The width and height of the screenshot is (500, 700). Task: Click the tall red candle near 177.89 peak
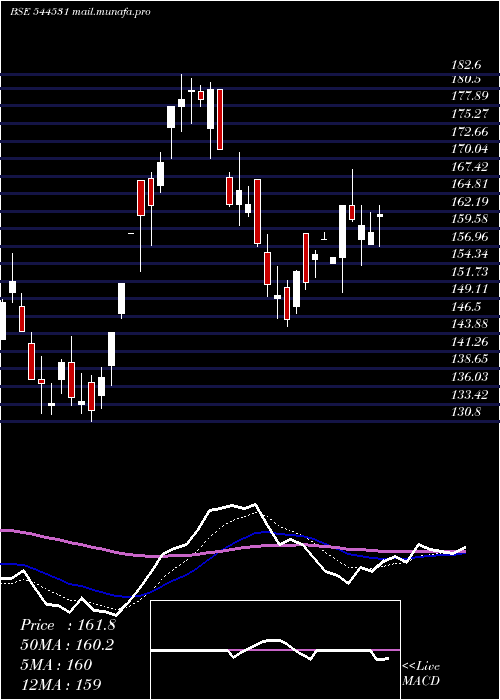pos(220,119)
